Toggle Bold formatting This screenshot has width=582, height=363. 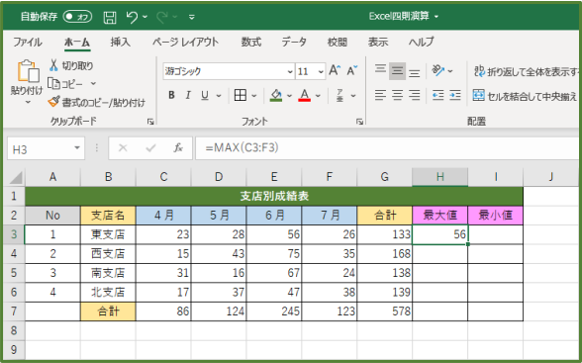click(171, 95)
